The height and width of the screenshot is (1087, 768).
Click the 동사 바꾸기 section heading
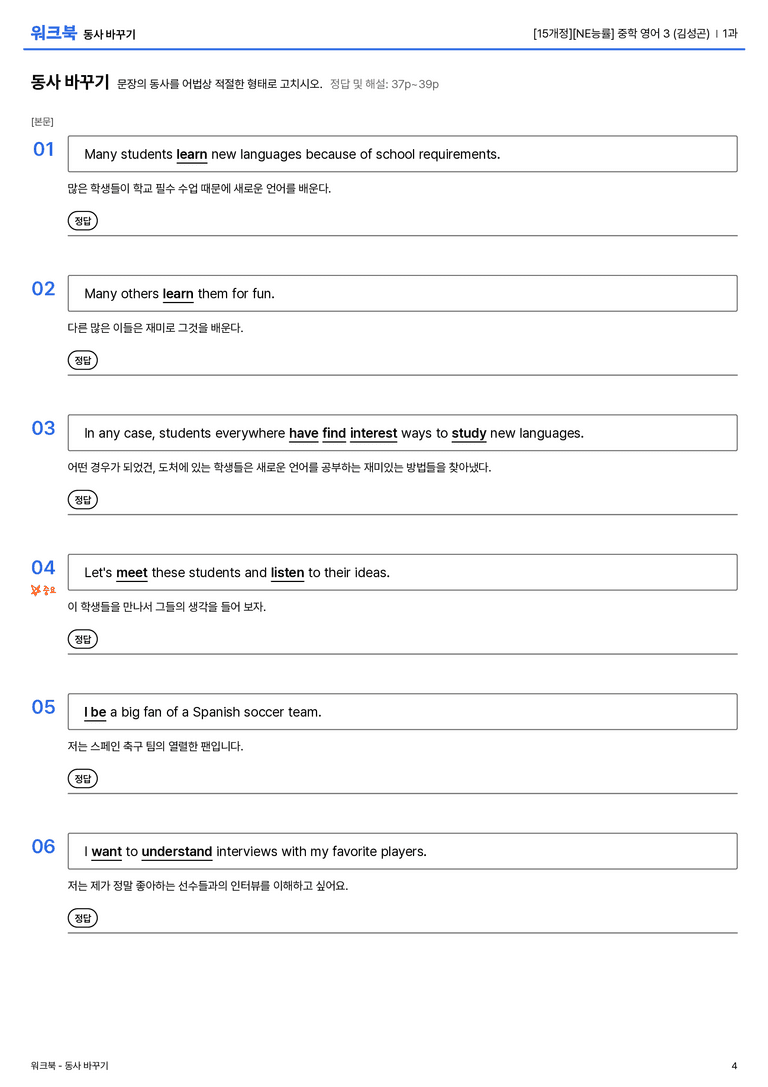pyautogui.click(x=69, y=82)
